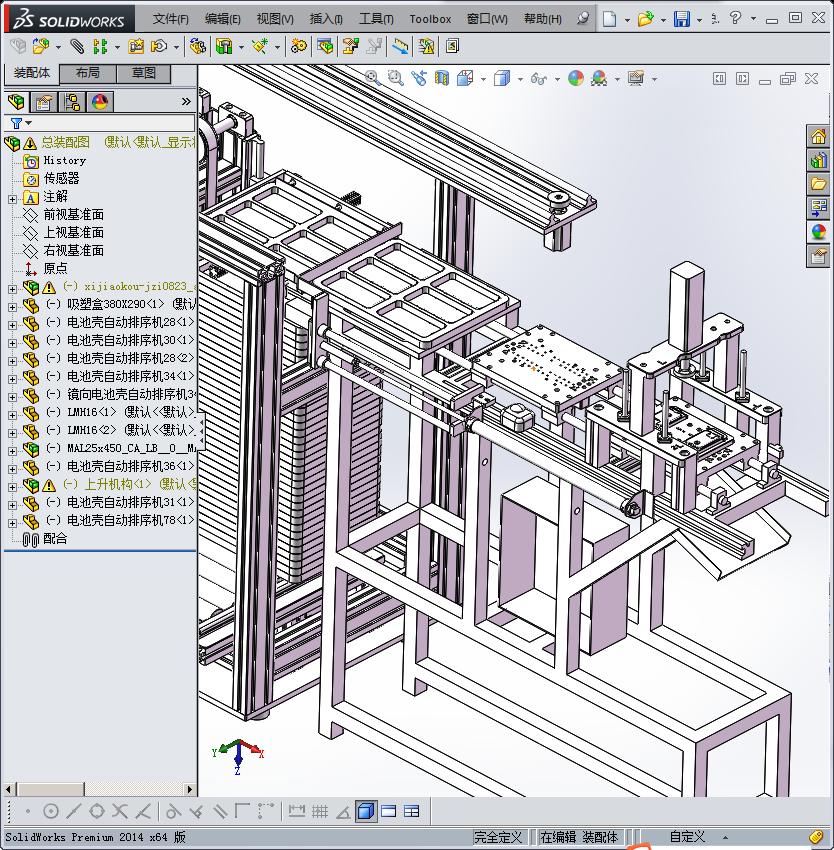Select the 前视基准面 plane in tree
This screenshot has height=850, width=834.
[73, 215]
